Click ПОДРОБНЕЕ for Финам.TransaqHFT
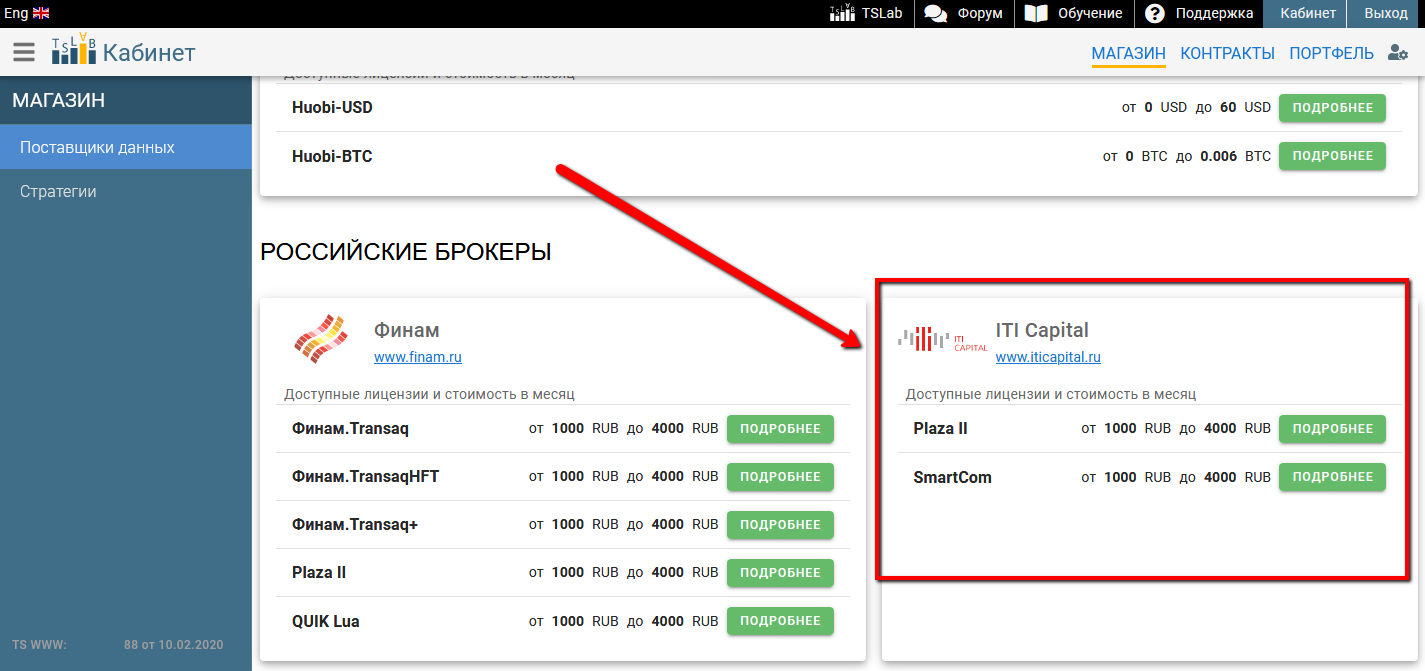The height and width of the screenshot is (671, 1425). pos(780,477)
